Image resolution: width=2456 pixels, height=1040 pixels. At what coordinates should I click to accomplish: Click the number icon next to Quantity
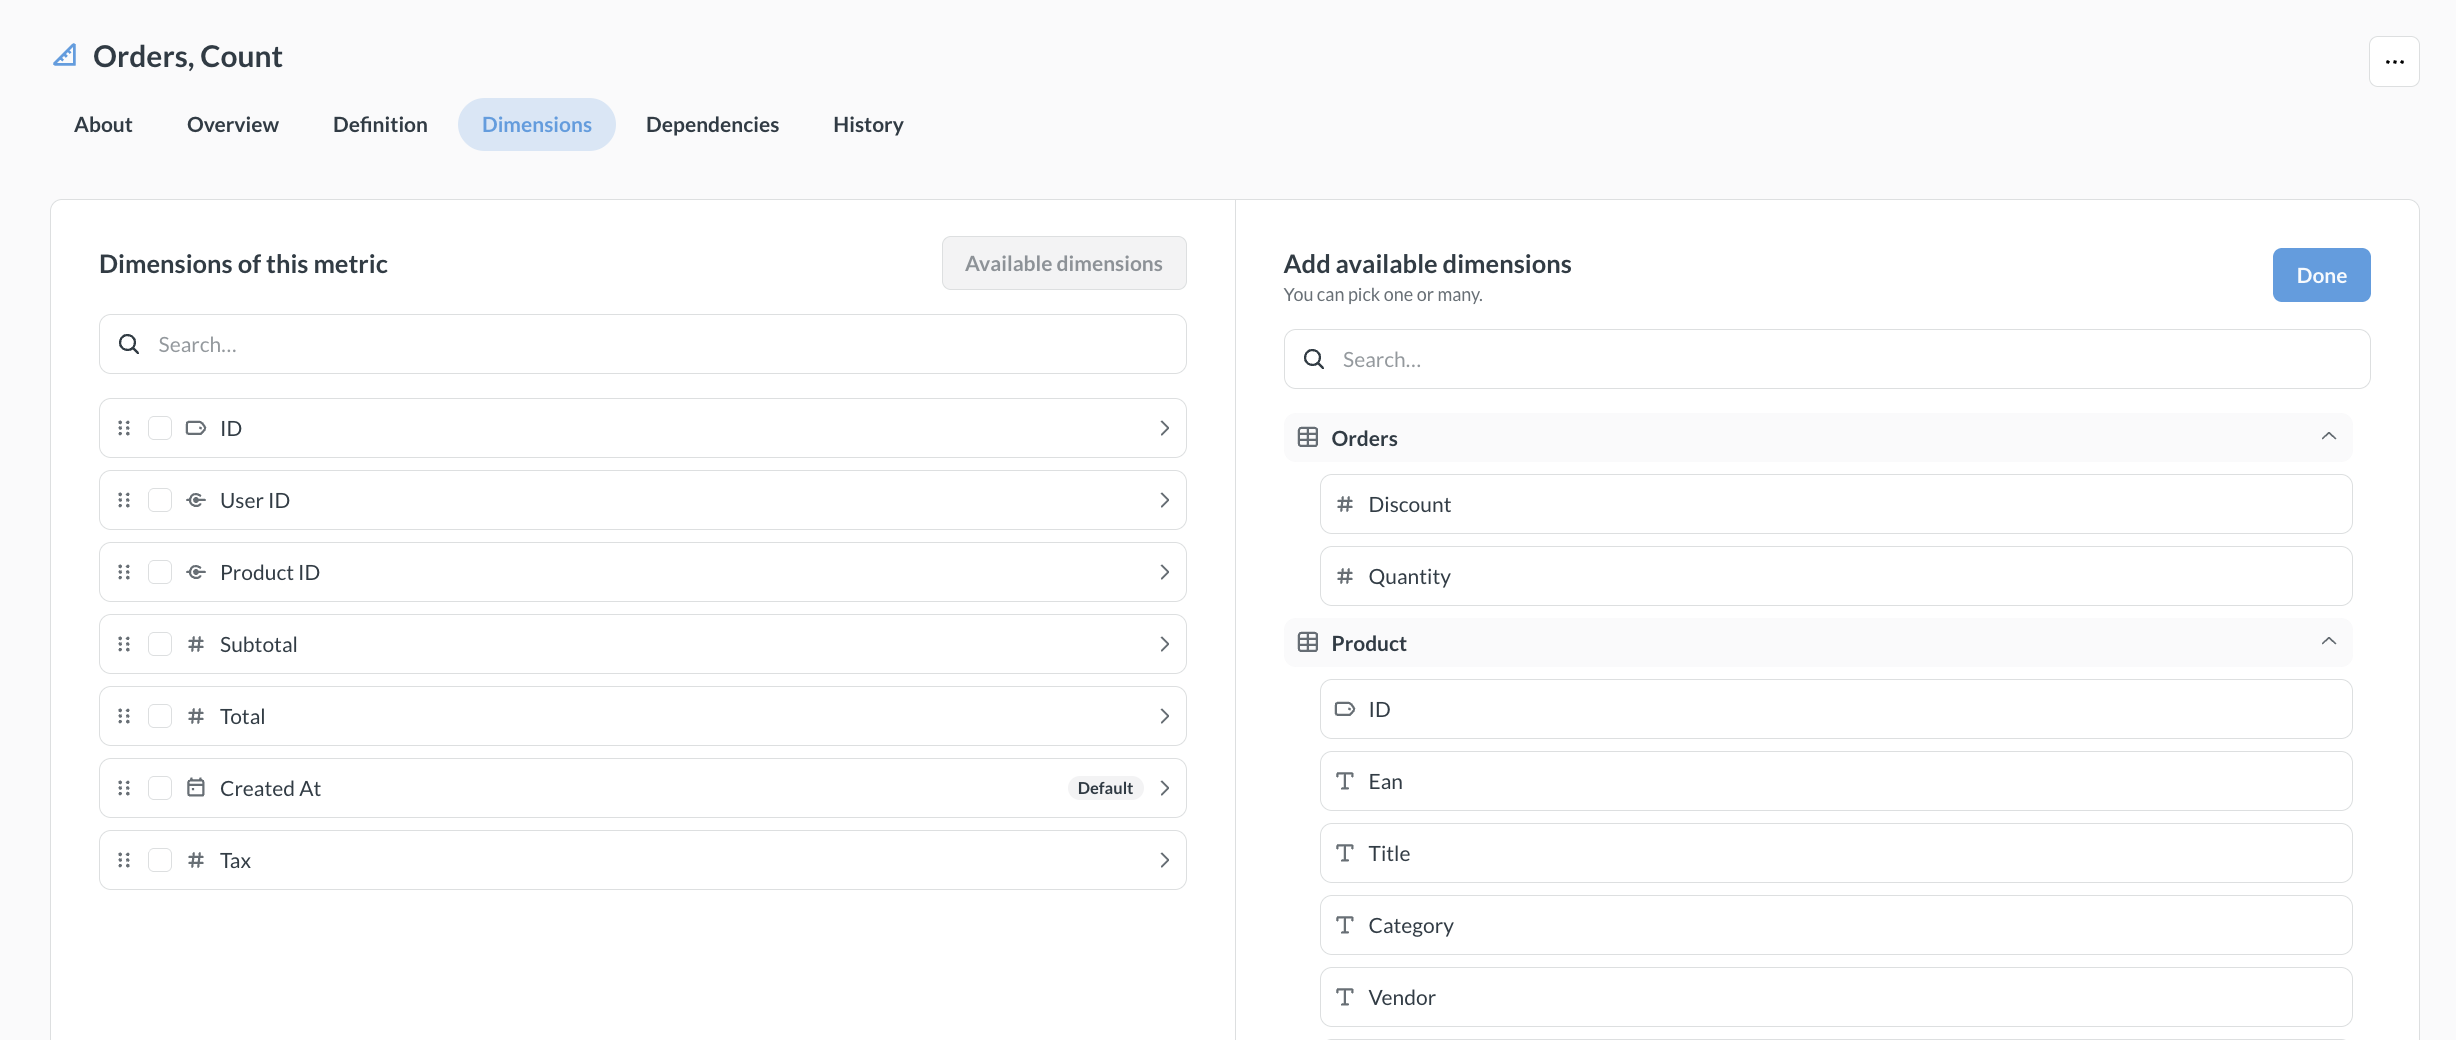1345,576
